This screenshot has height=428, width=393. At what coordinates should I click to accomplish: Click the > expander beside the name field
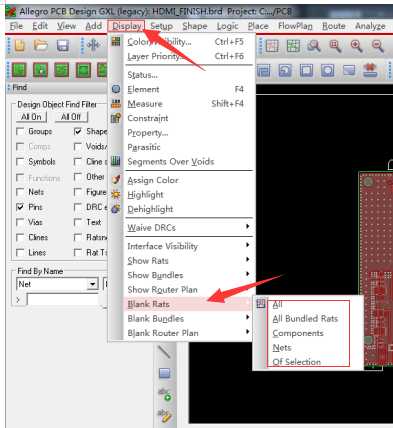pos(18,300)
